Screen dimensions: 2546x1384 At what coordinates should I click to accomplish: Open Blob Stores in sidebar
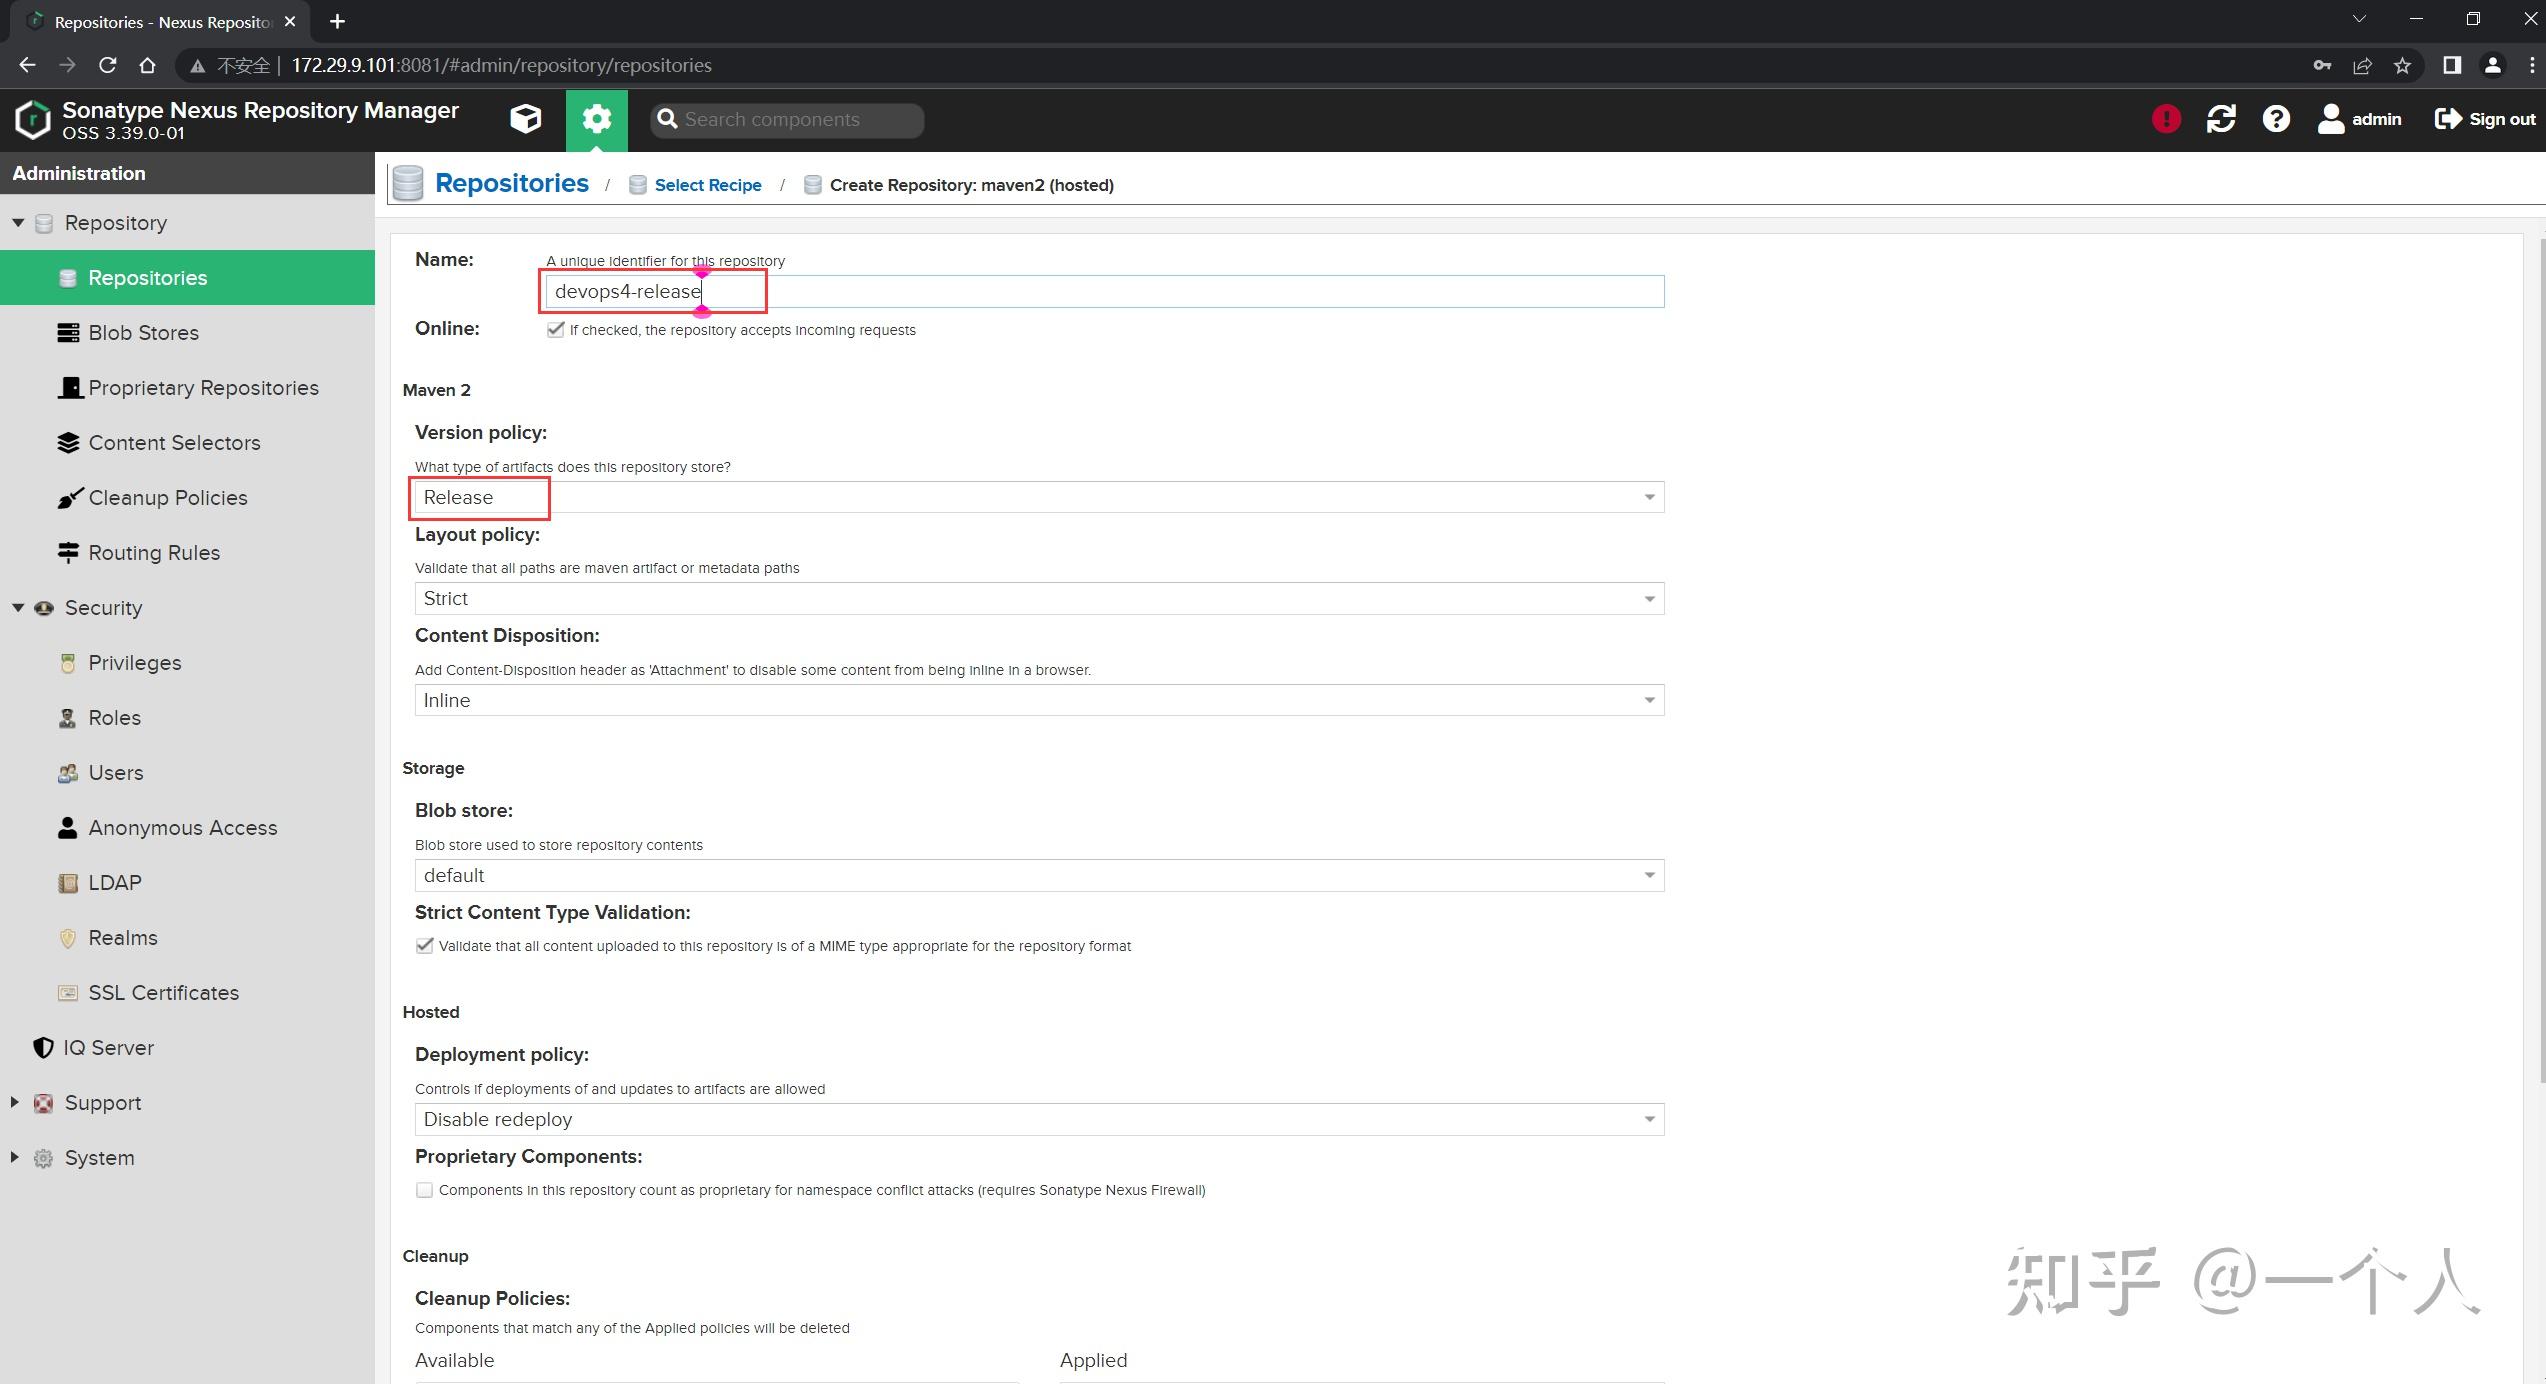143,333
